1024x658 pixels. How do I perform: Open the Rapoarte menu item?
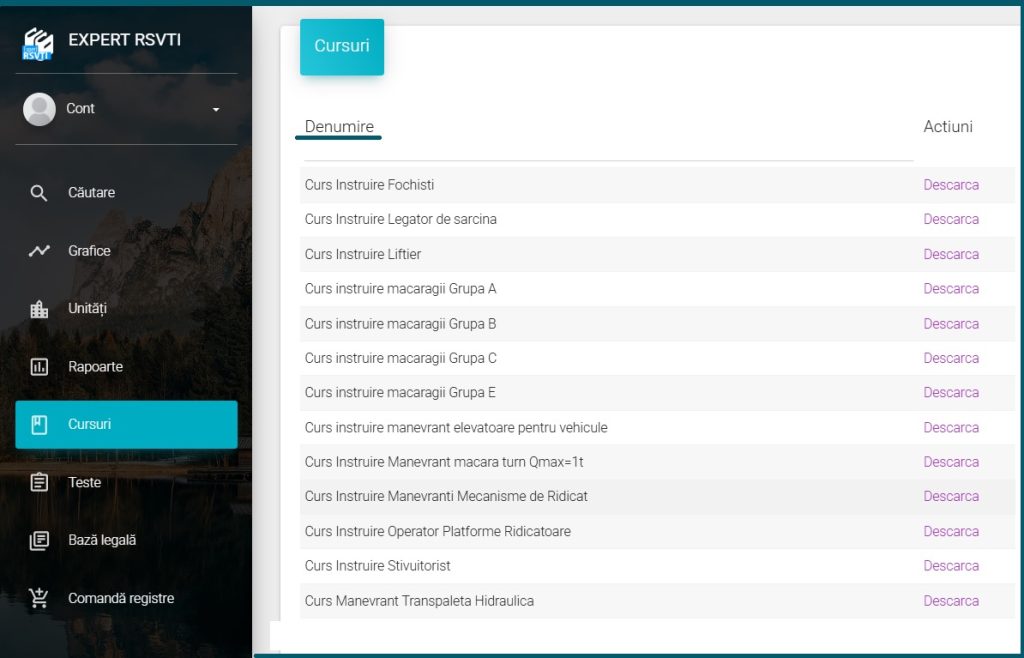[x=96, y=367]
